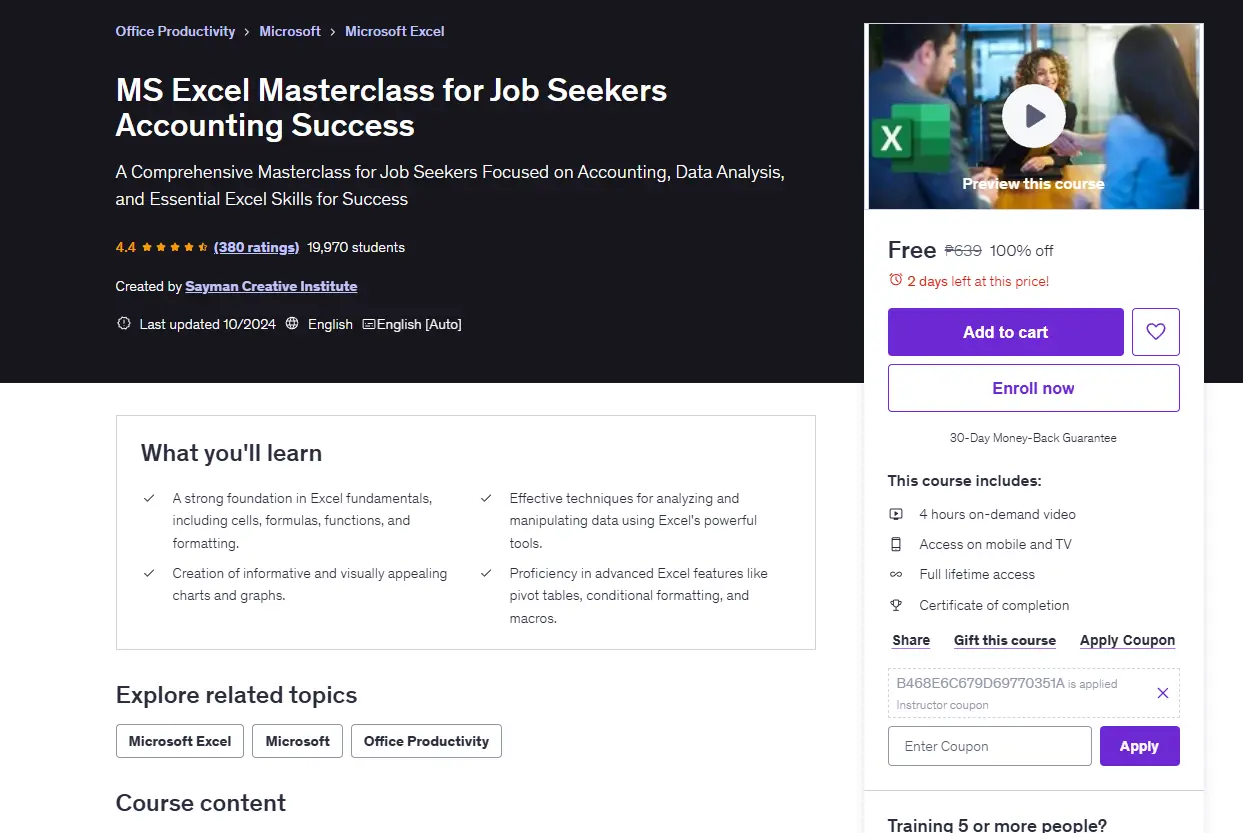Play the course preview video
Screen dimensions: 1243x833
click(x=1034, y=116)
